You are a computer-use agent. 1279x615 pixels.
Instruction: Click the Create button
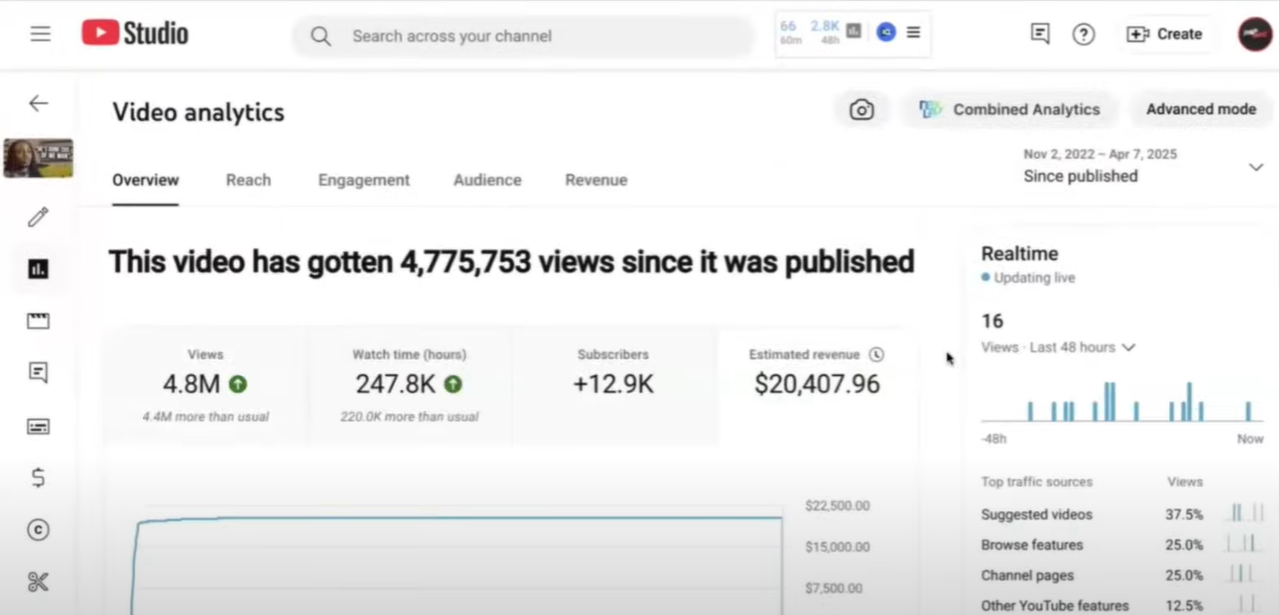click(1165, 33)
